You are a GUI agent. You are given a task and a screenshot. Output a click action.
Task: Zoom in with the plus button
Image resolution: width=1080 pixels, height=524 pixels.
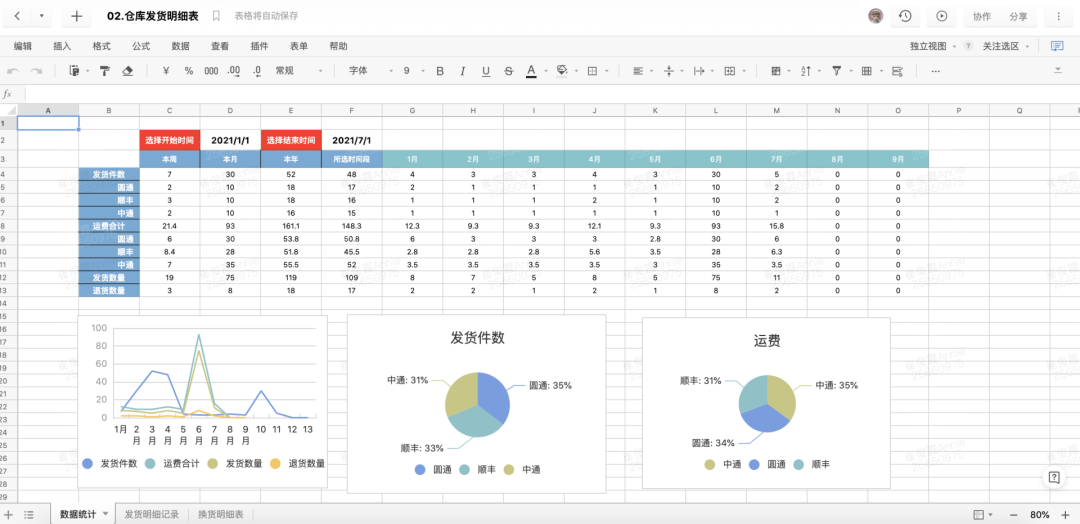(x=1065, y=514)
